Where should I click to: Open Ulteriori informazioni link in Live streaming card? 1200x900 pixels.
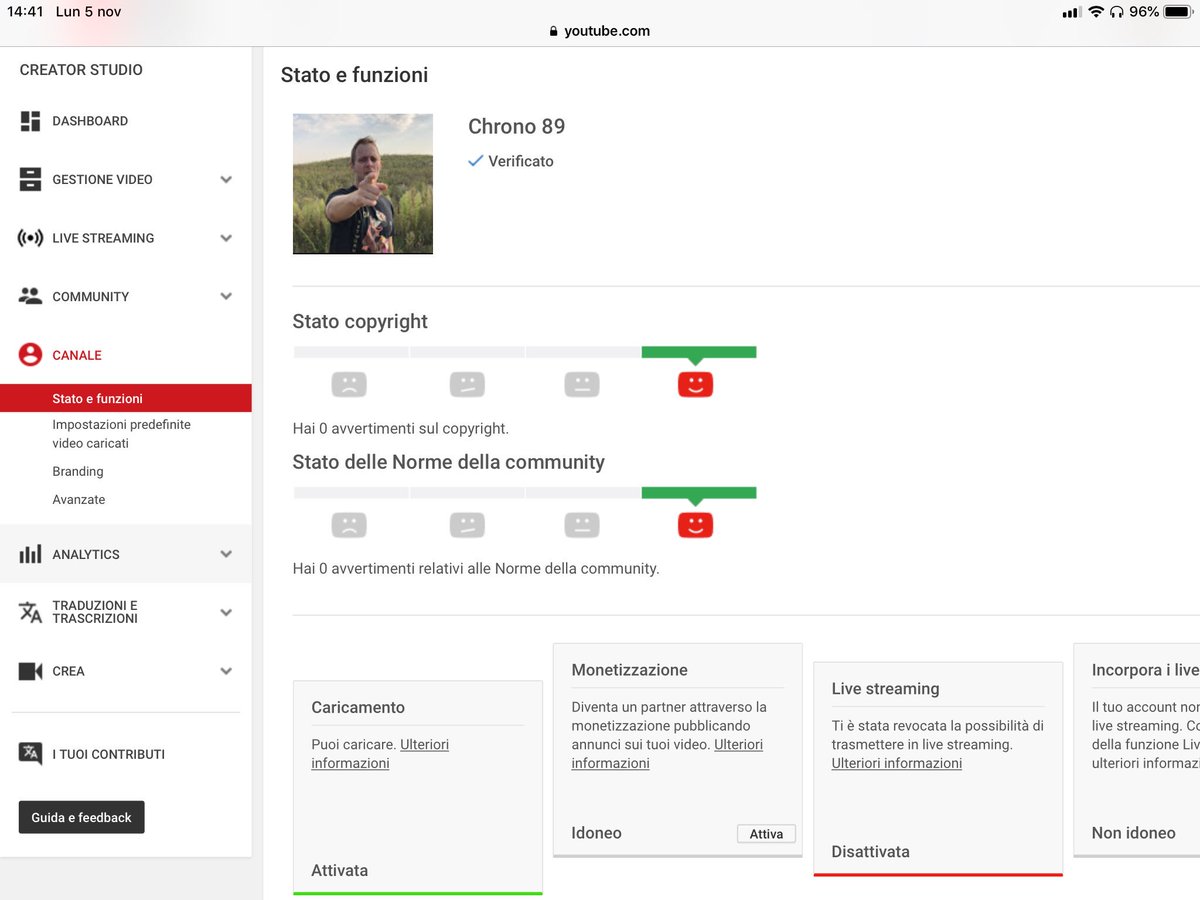pos(897,763)
